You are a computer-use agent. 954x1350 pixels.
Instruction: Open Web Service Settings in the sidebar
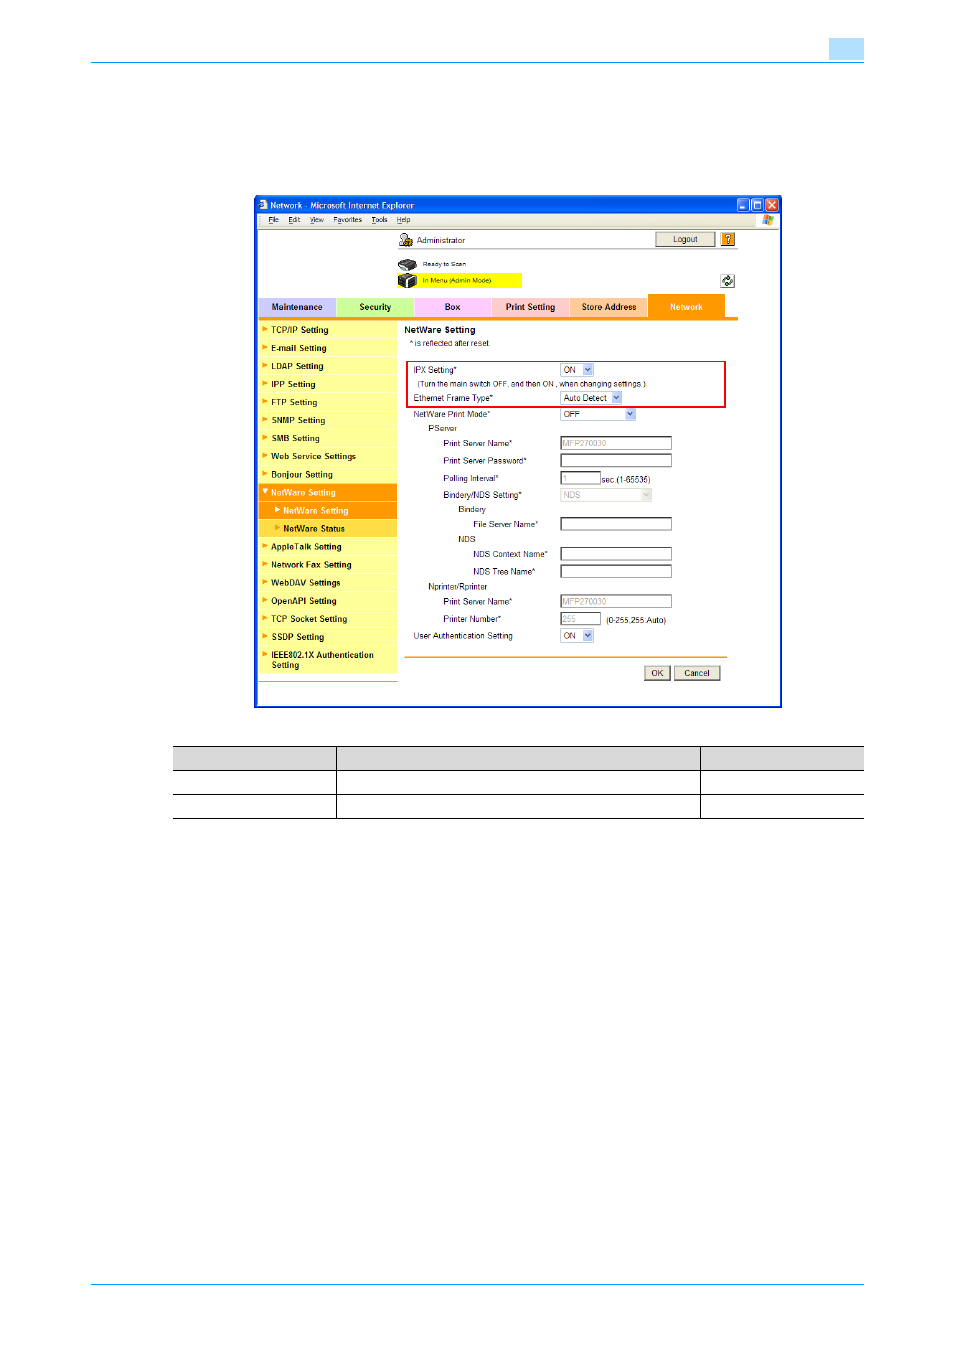coord(328,456)
